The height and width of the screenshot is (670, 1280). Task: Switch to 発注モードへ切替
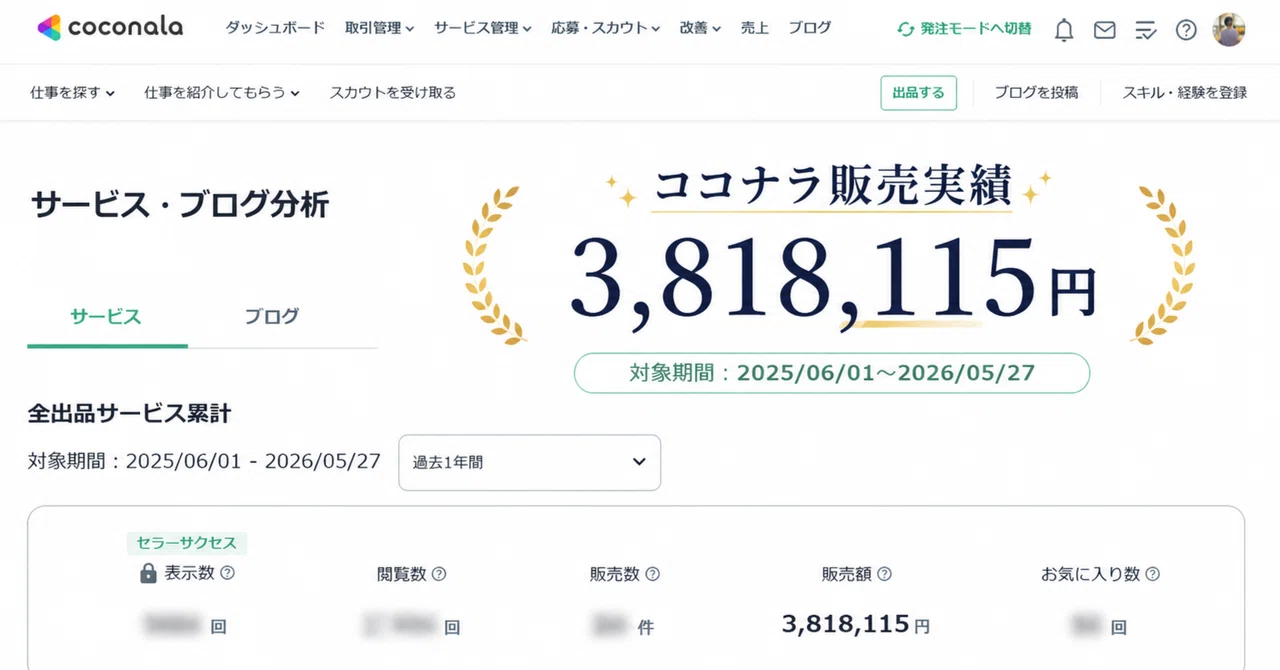(x=965, y=29)
